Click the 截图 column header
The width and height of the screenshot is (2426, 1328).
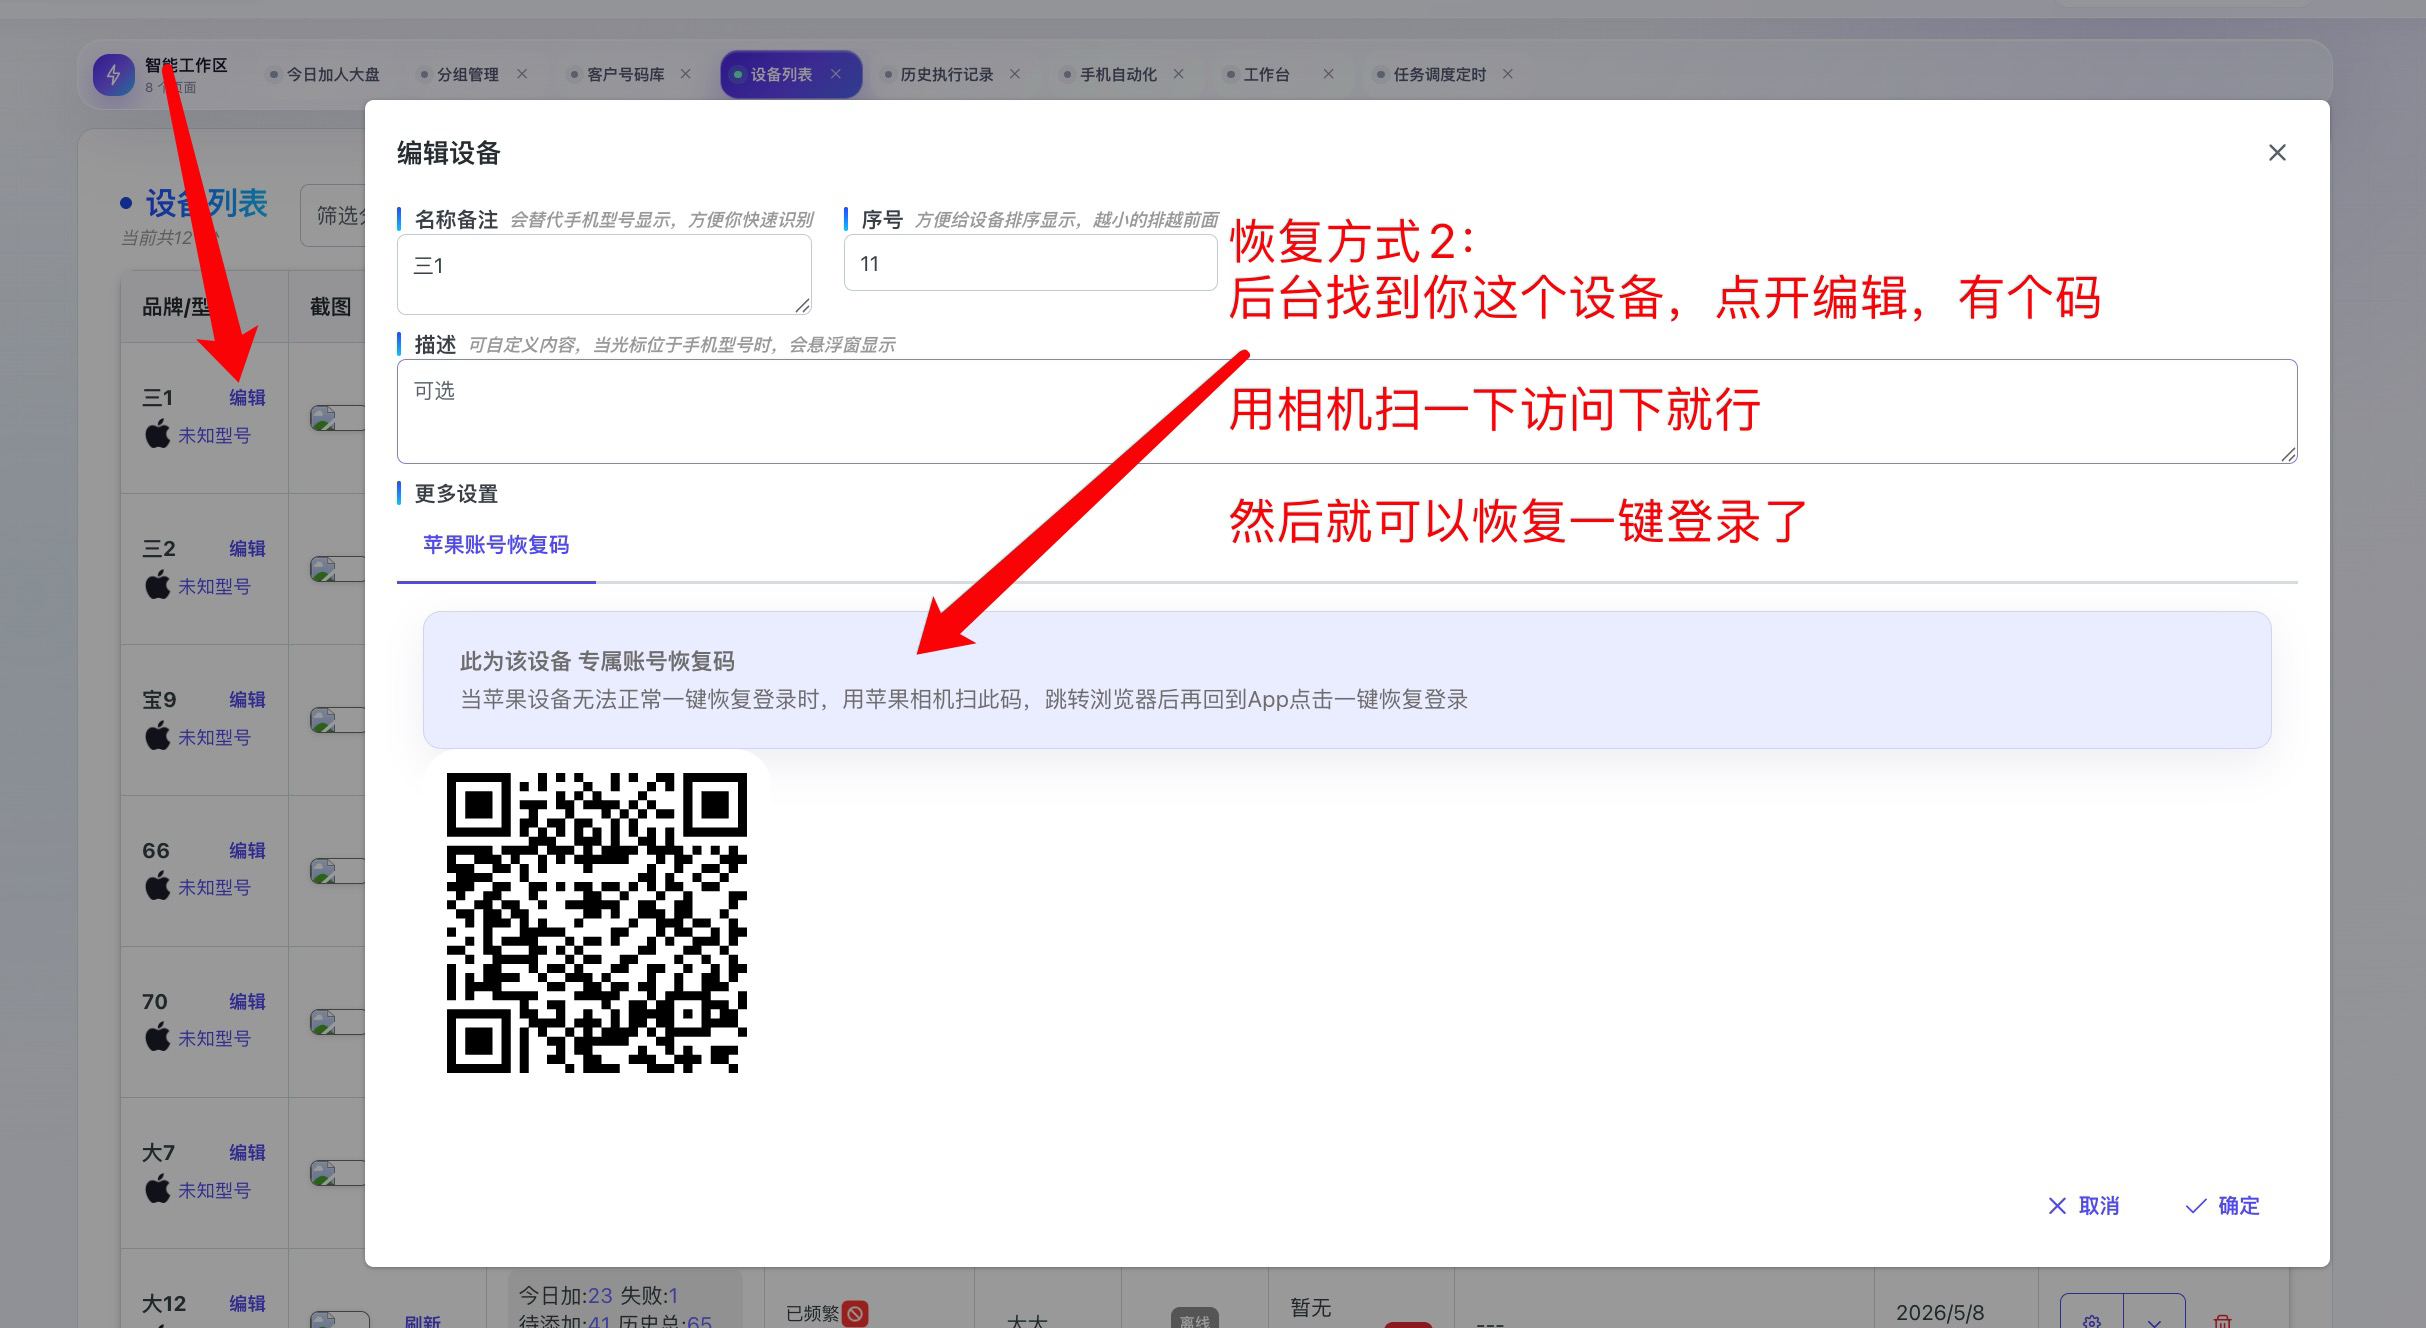tap(330, 307)
